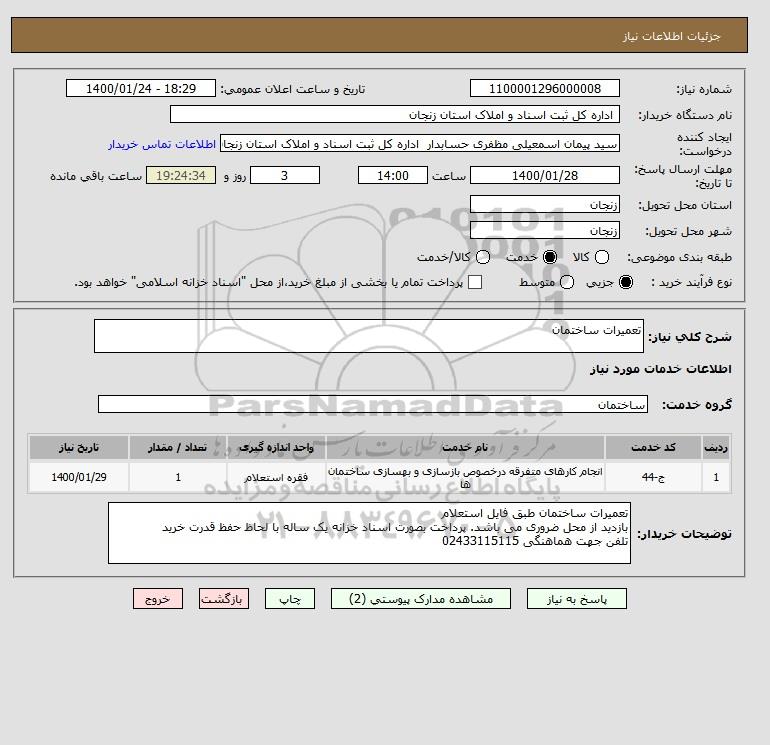
Task: Click the ساعت باقی مانده label
Action: [x=96, y=176]
